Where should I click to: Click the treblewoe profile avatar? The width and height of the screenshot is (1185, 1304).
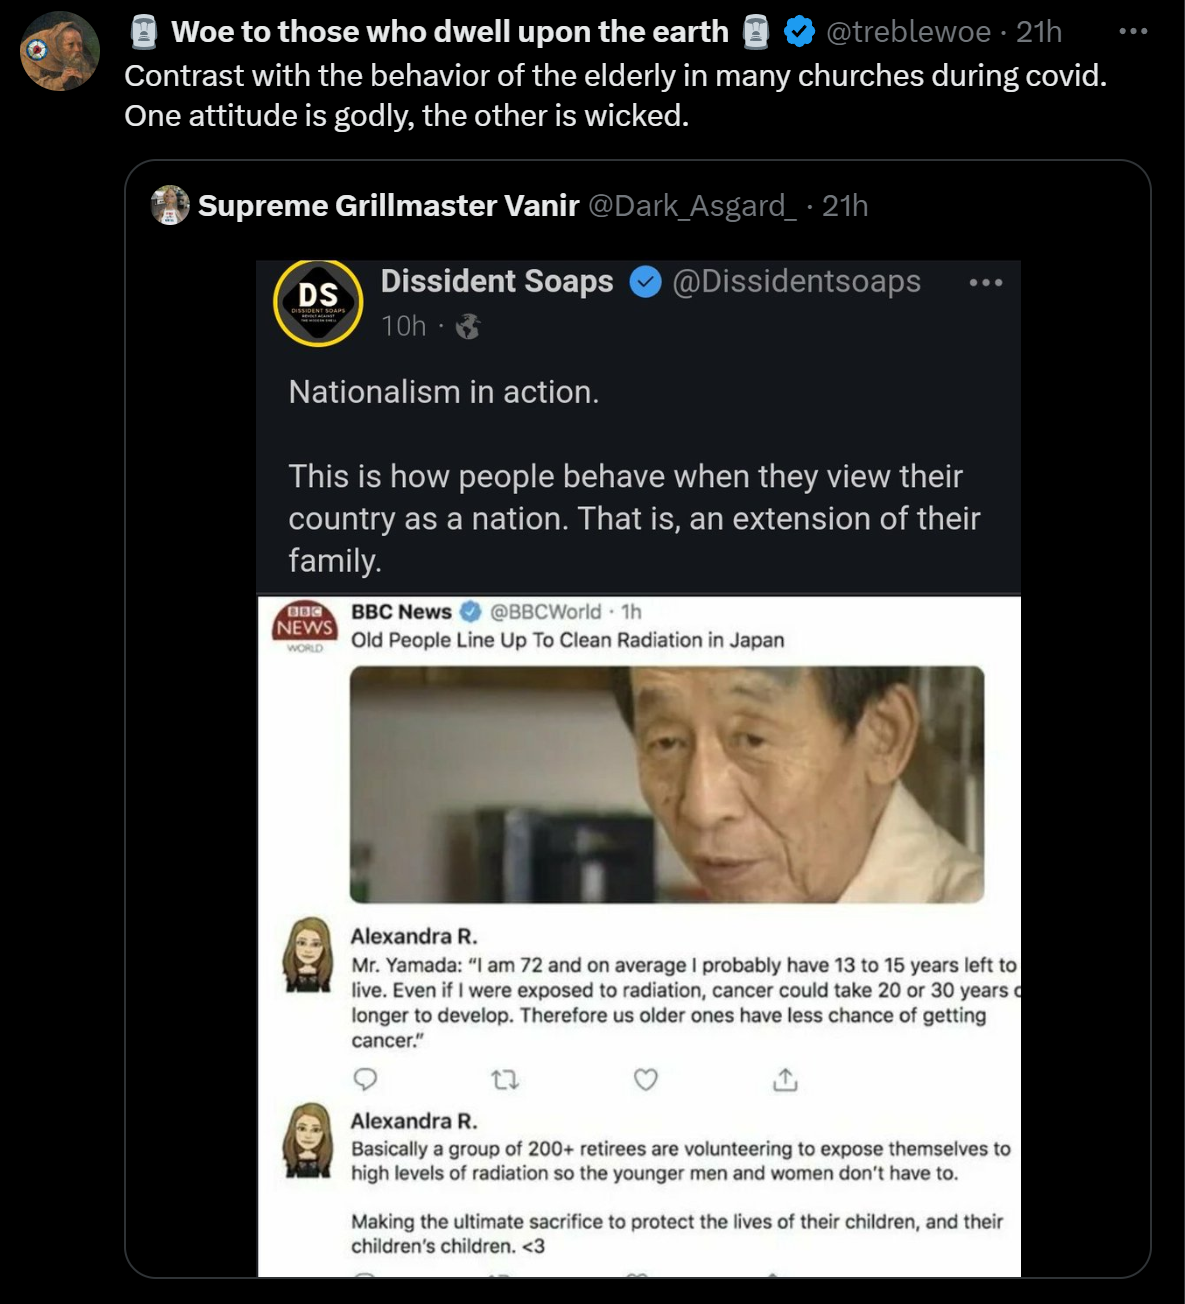pos(60,51)
